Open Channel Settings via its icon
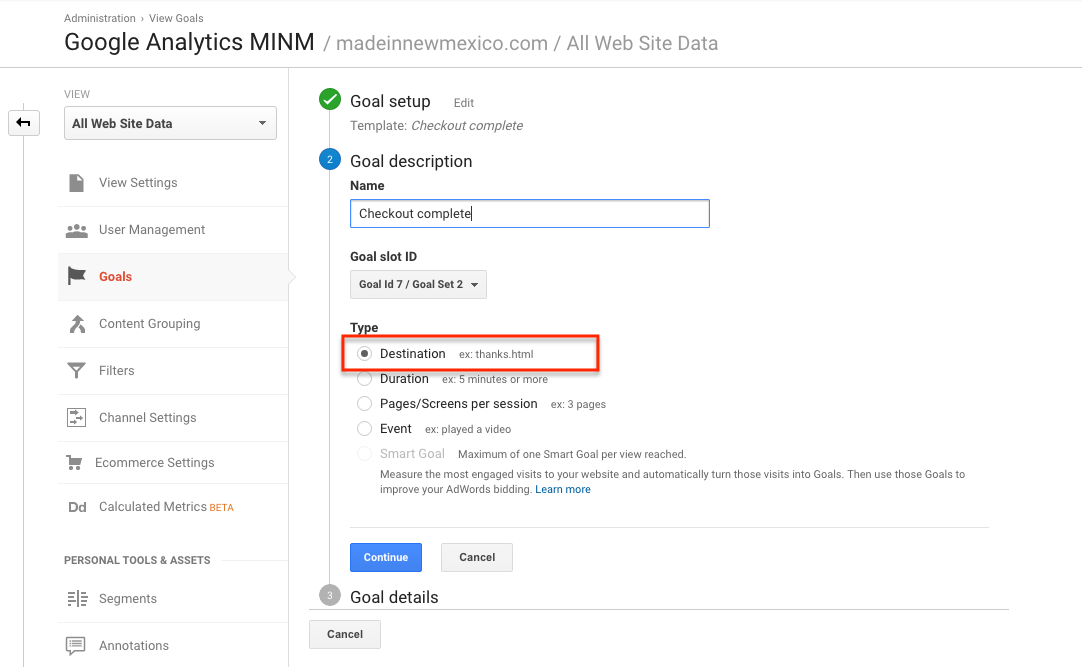This screenshot has width=1082, height=667. point(77,417)
